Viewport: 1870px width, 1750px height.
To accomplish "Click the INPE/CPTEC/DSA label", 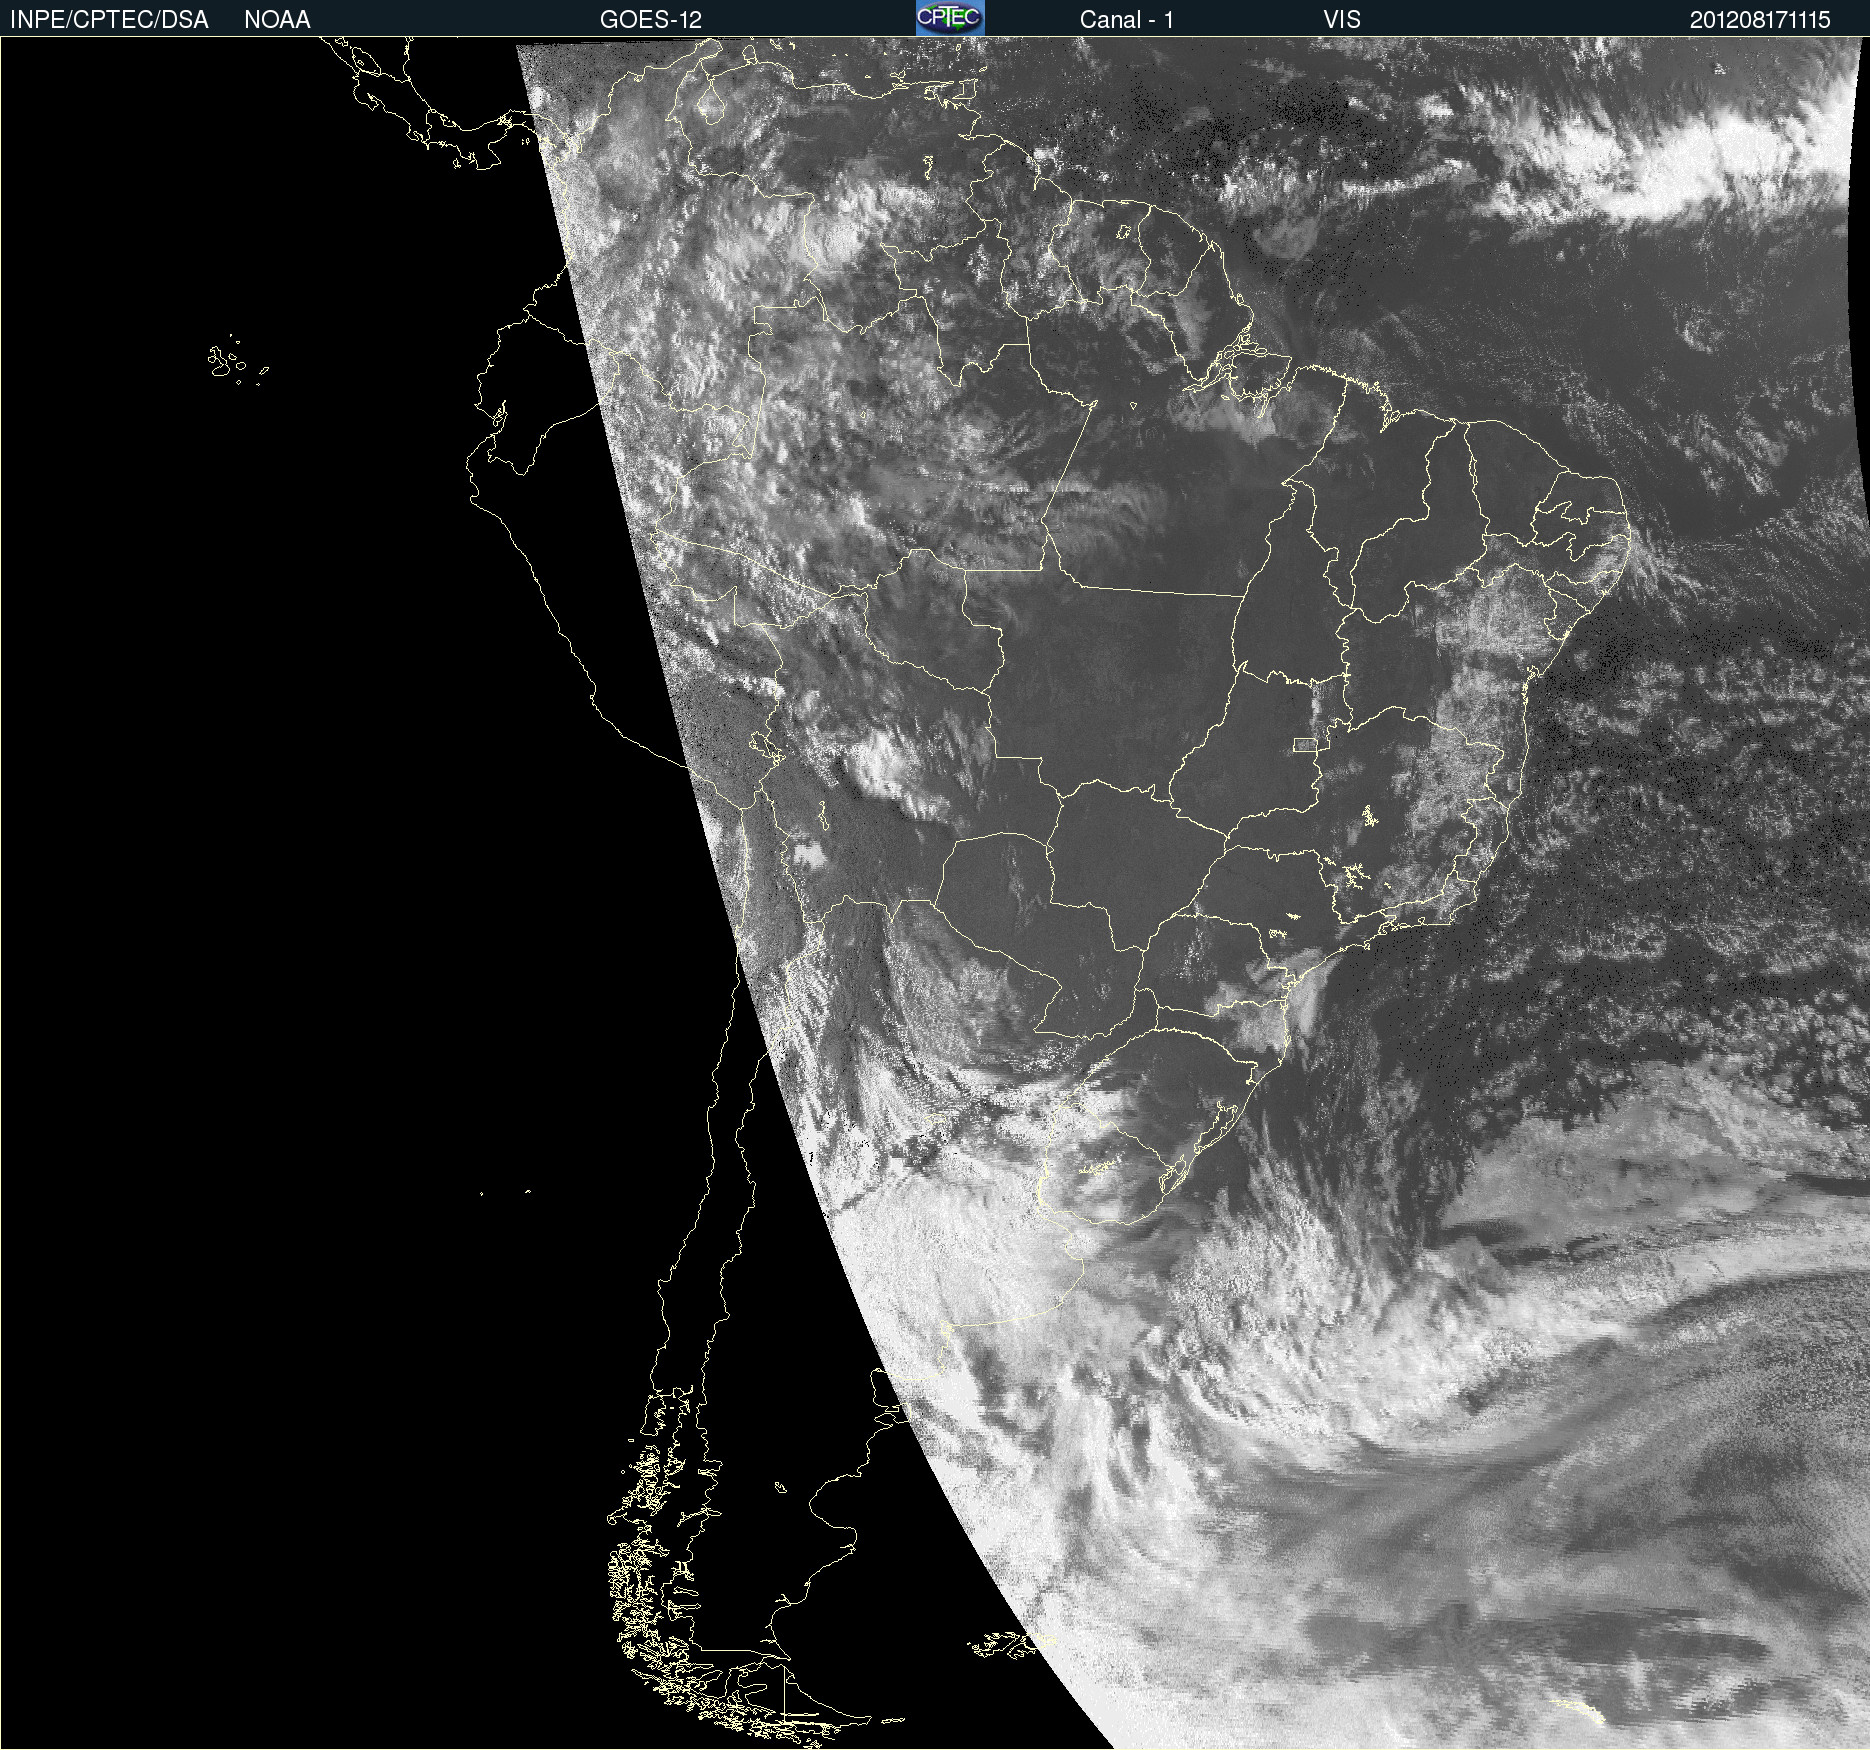I will pyautogui.click(x=109, y=20).
